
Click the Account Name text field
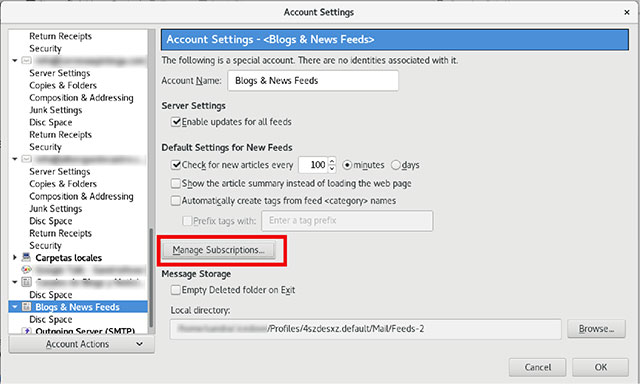click(313, 80)
